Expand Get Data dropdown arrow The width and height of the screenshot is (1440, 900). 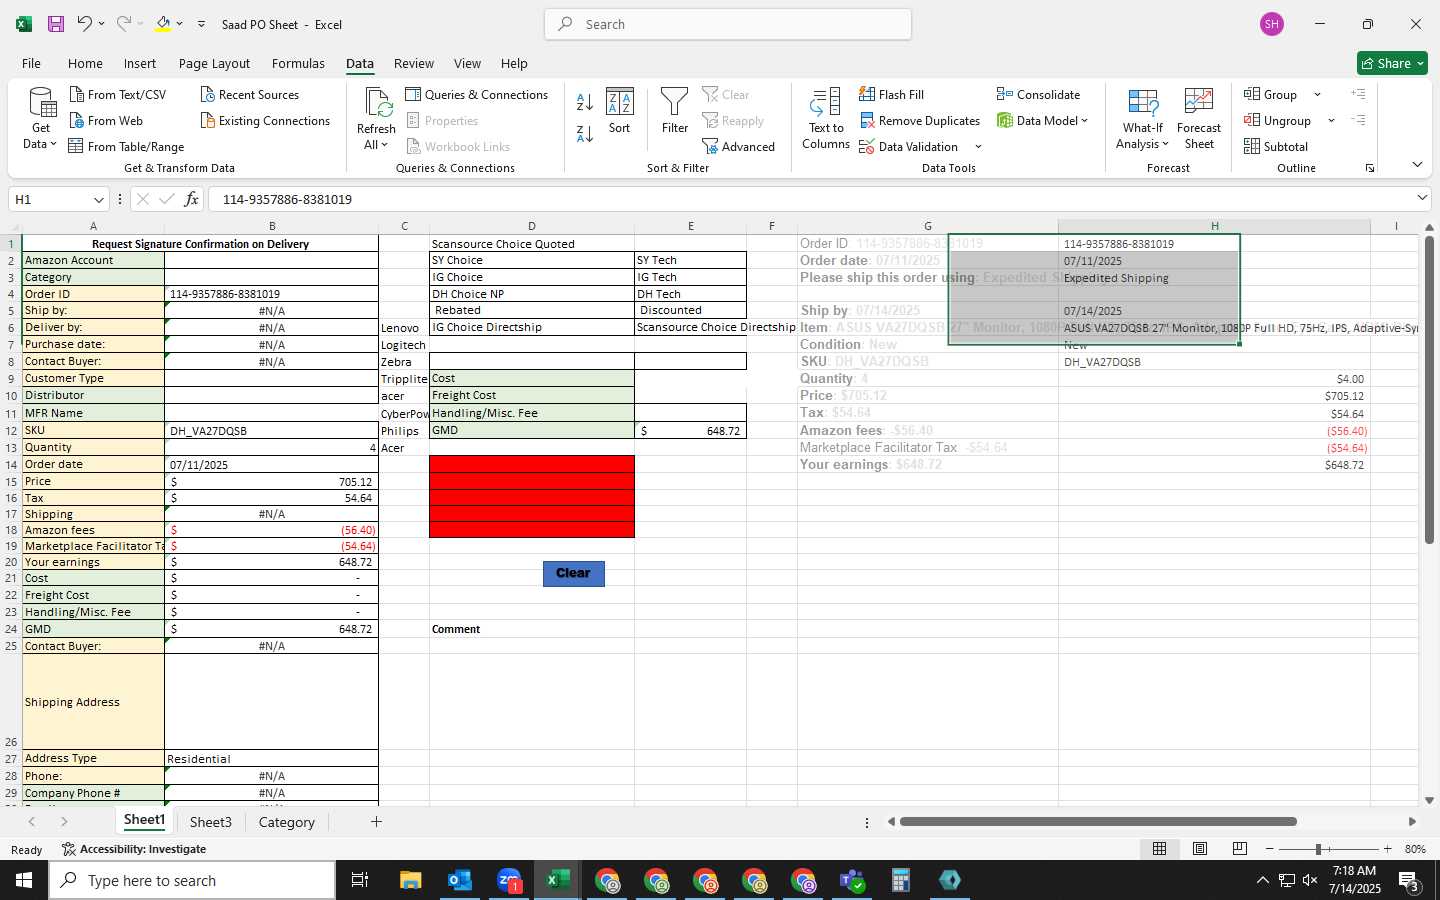coord(53,144)
